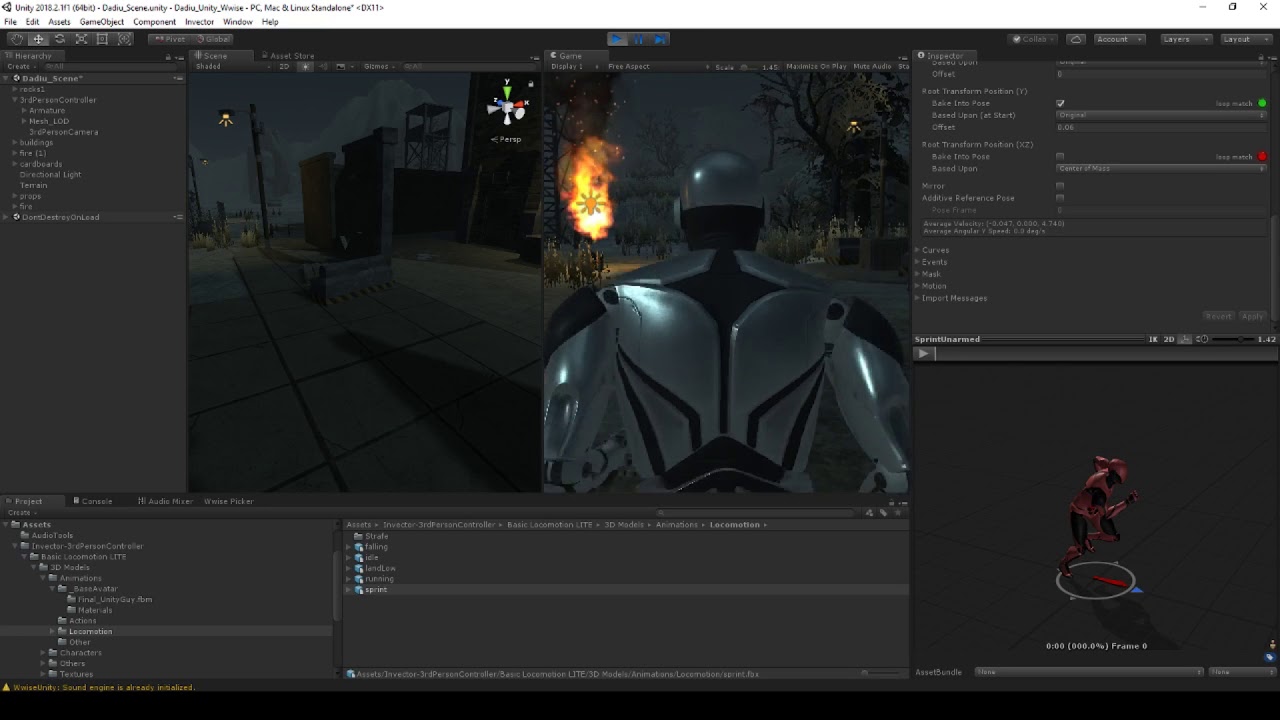The width and height of the screenshot is (1280, 720).
Task: Open the Component menu
Action: tap(154, 22)
